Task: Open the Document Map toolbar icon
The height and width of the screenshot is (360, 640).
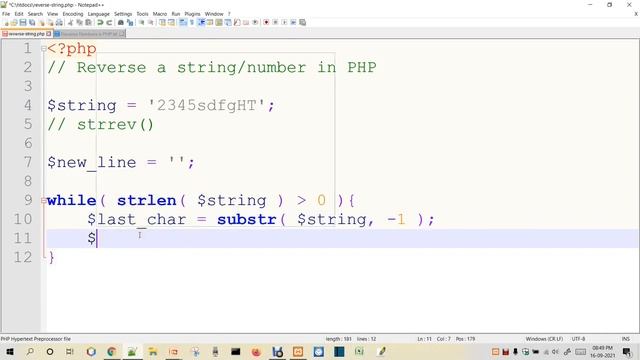Action: (219, 22)
